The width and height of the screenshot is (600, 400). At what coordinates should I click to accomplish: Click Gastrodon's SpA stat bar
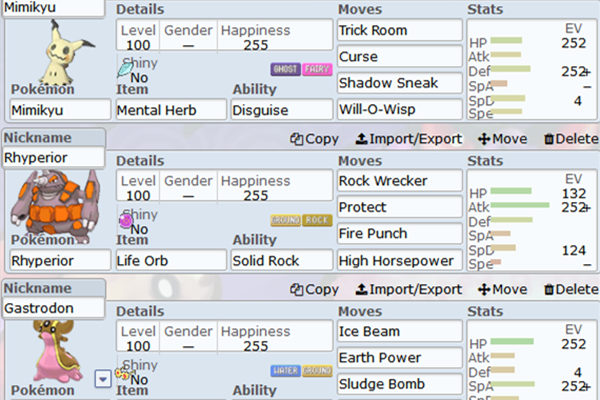(x=513, y=384)
